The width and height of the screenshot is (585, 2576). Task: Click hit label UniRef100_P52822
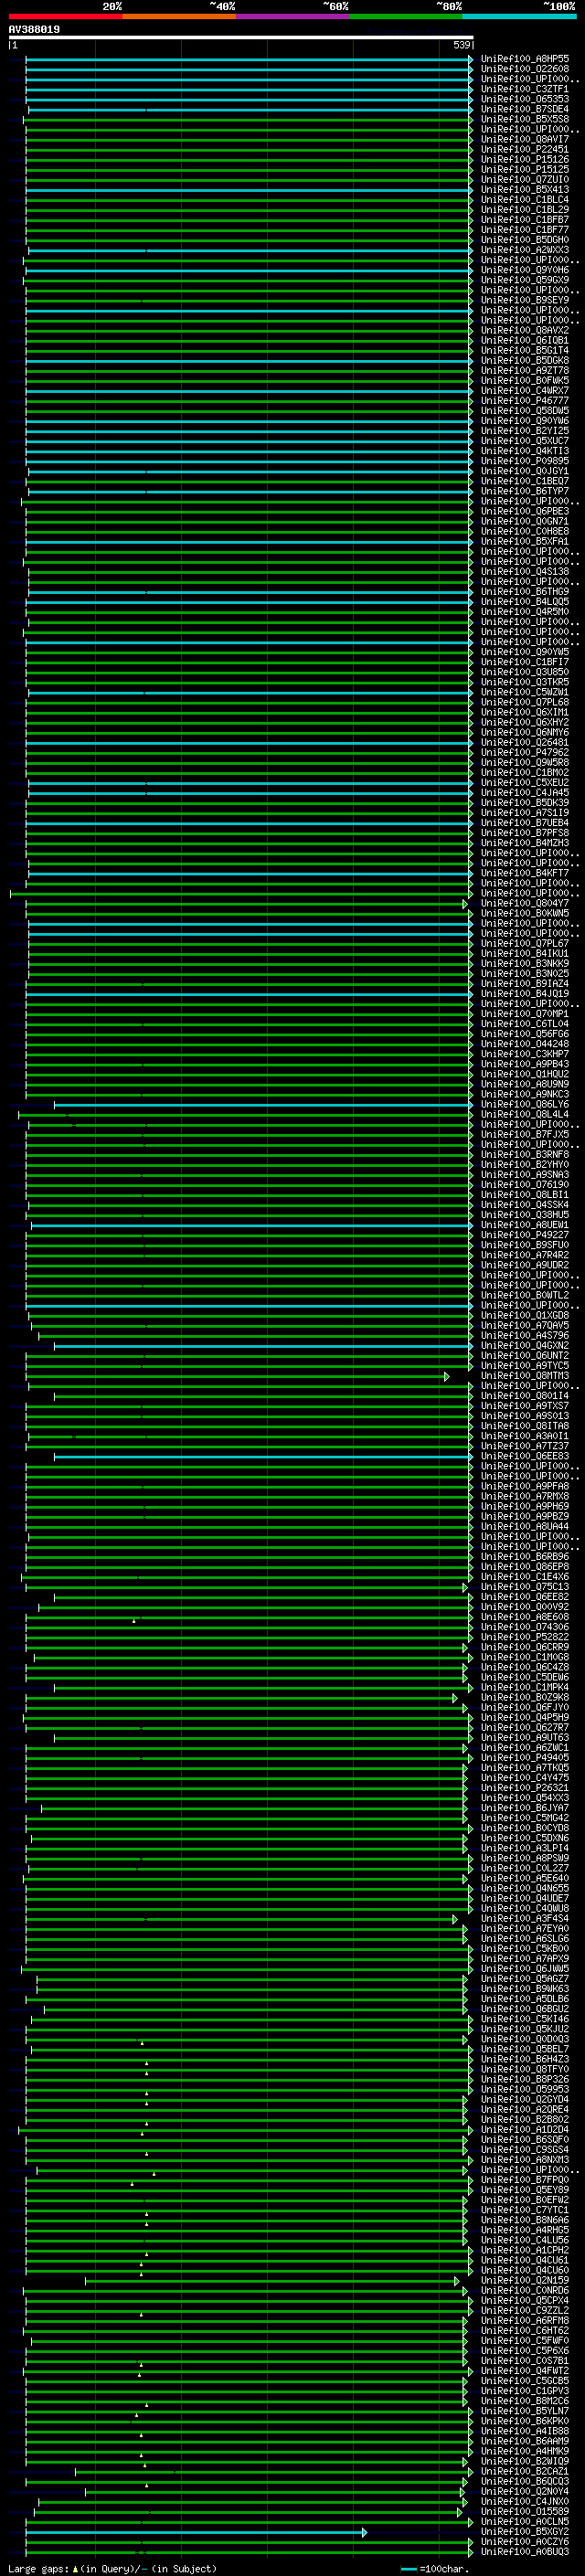tap(525, 1637)
